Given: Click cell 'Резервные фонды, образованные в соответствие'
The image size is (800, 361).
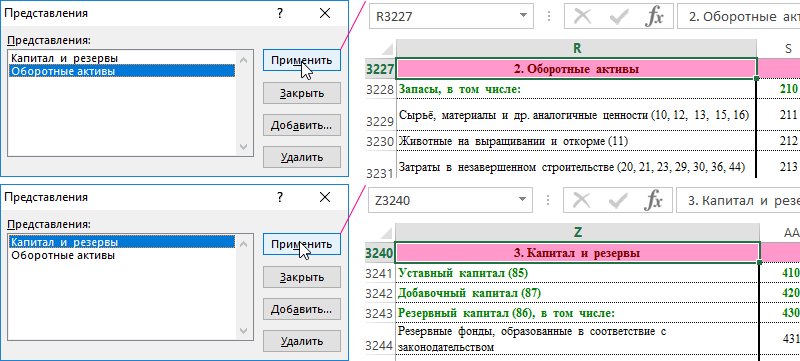Looking at the screenshot, I should tap(578, 339).
